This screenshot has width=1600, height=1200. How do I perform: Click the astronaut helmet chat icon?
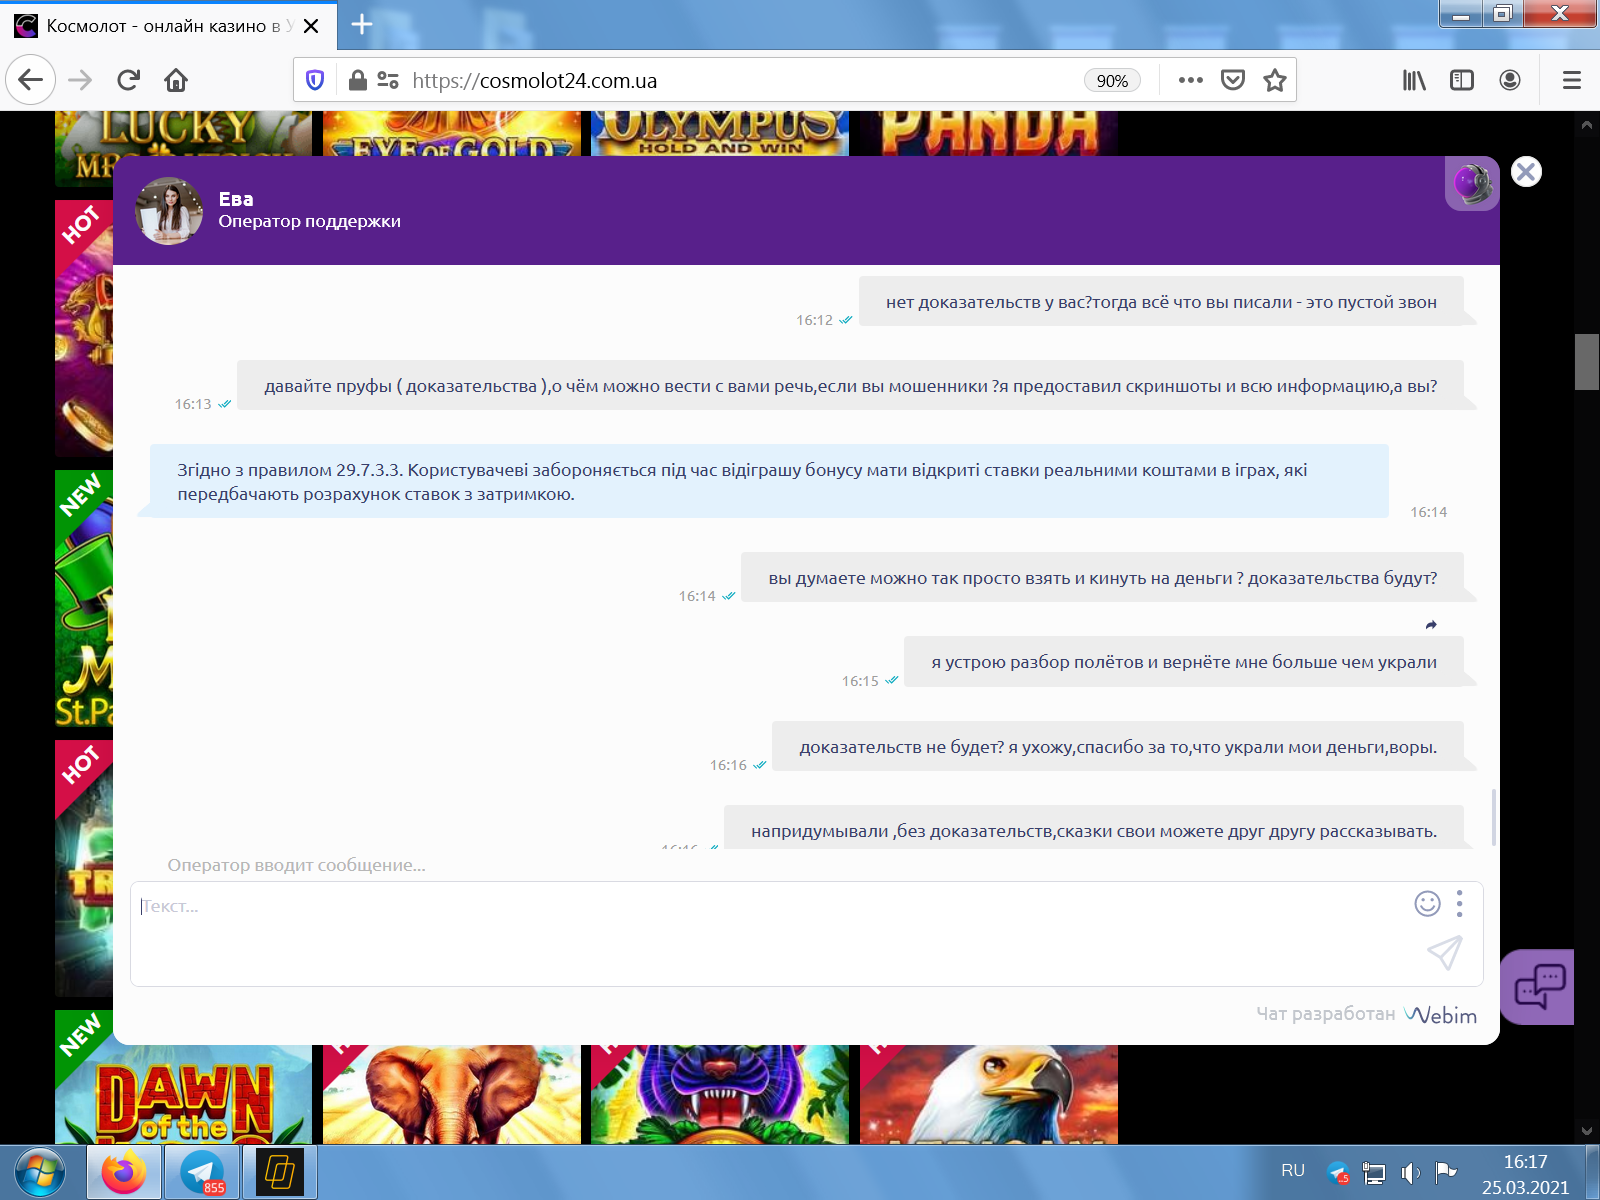click(x=1472, y=184)
